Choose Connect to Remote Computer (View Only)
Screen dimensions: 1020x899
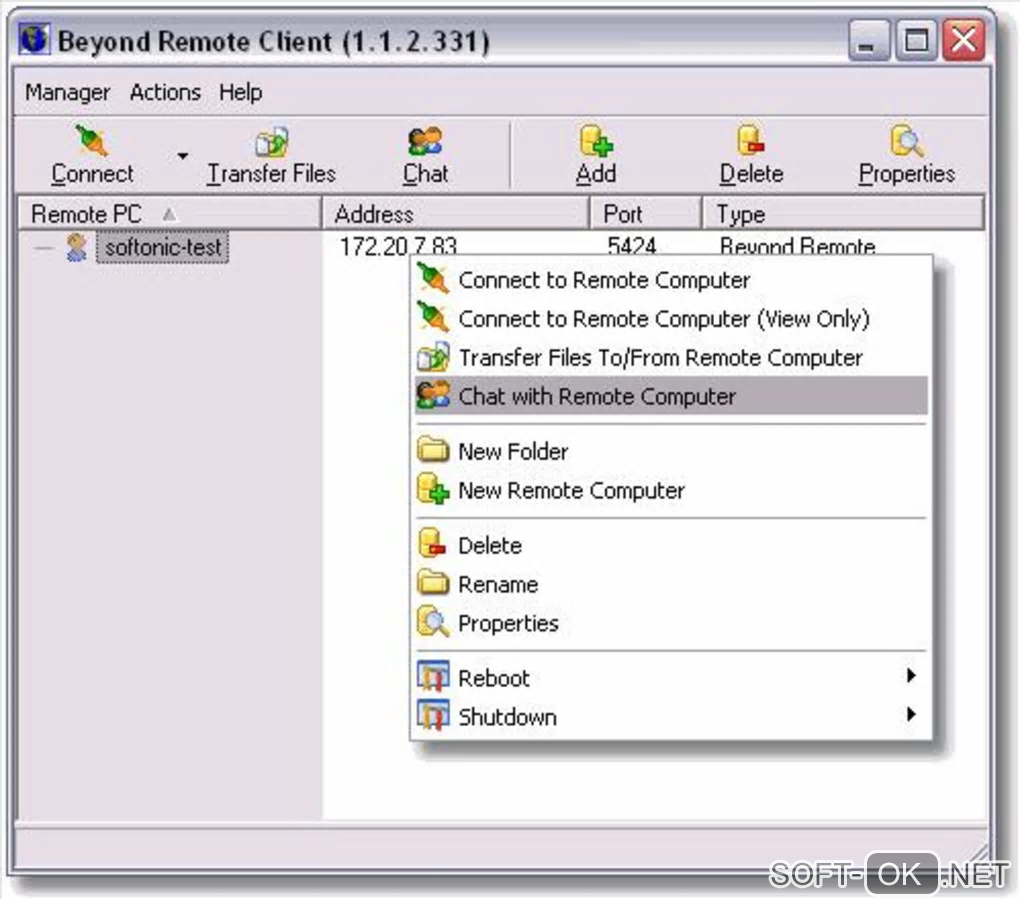671,319
